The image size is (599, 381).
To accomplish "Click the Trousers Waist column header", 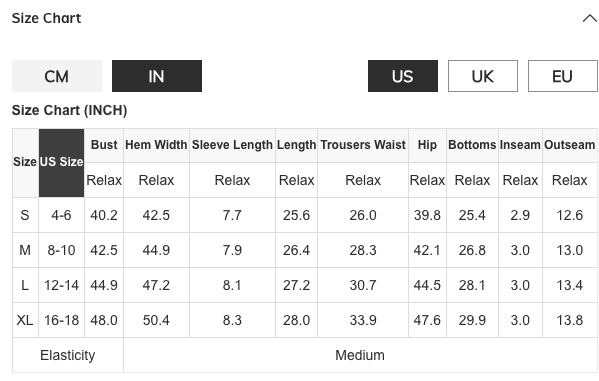I will tap(363, 145).
